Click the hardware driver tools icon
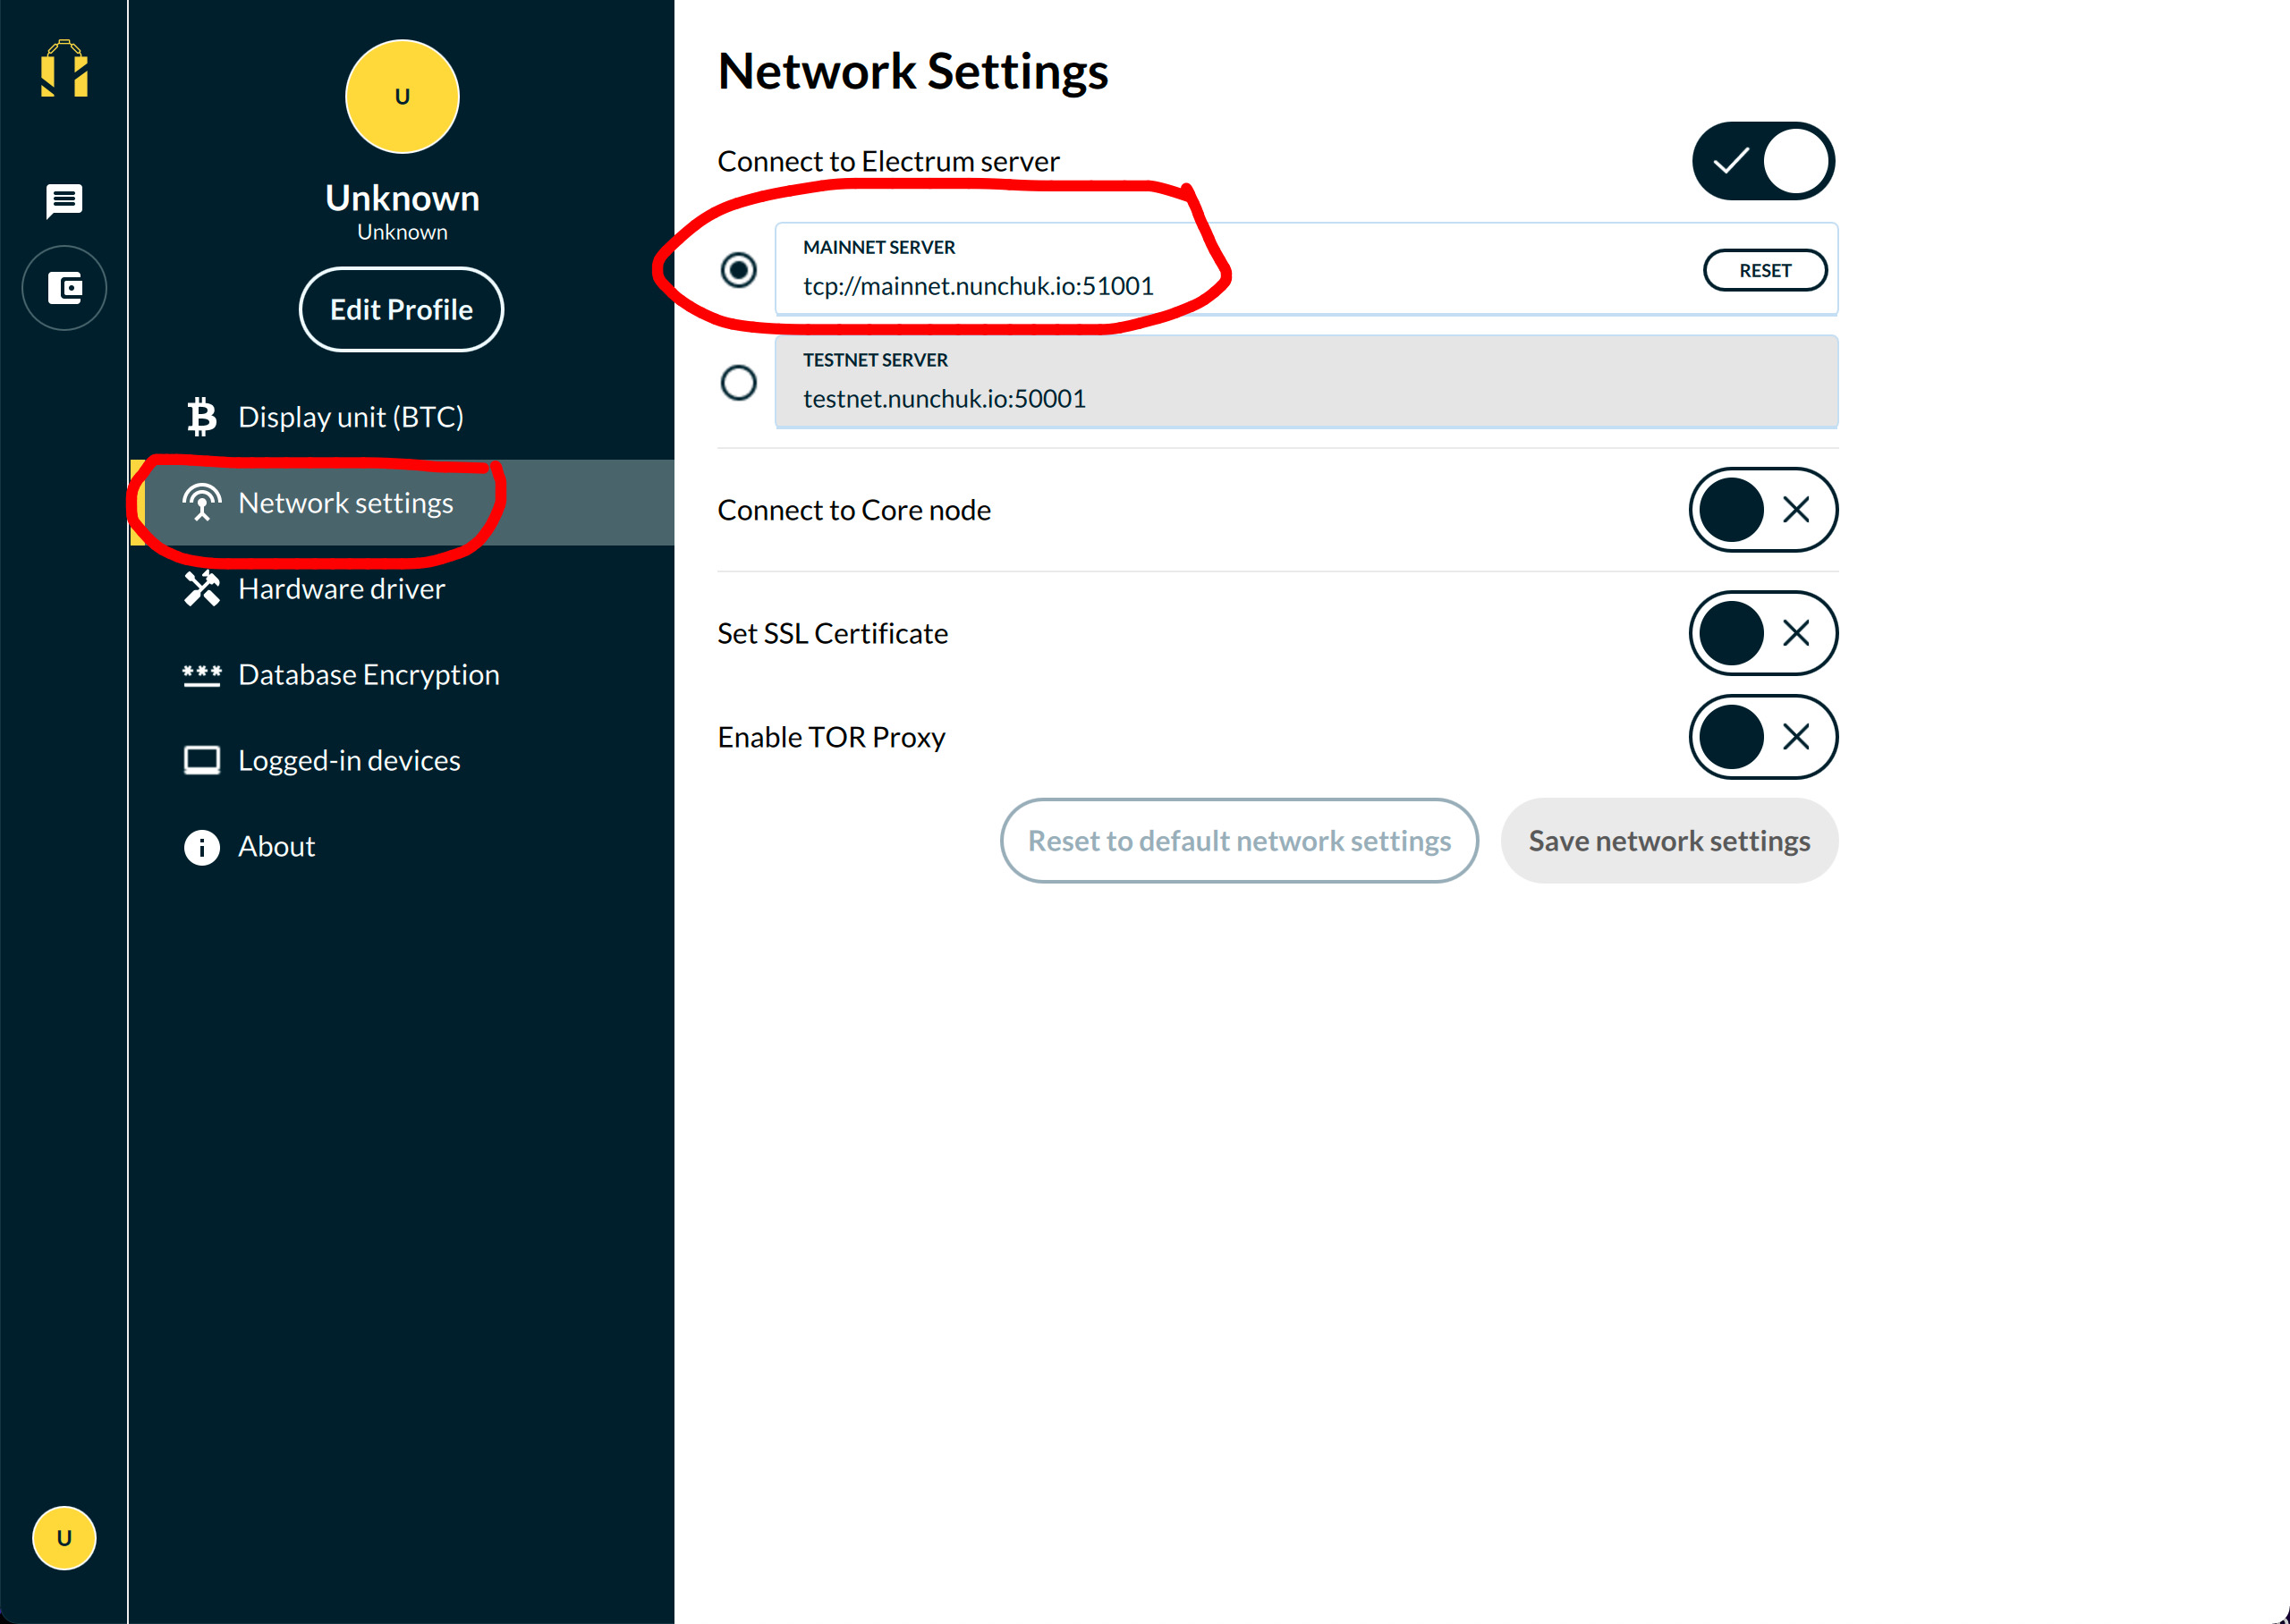 pos(202,589)
